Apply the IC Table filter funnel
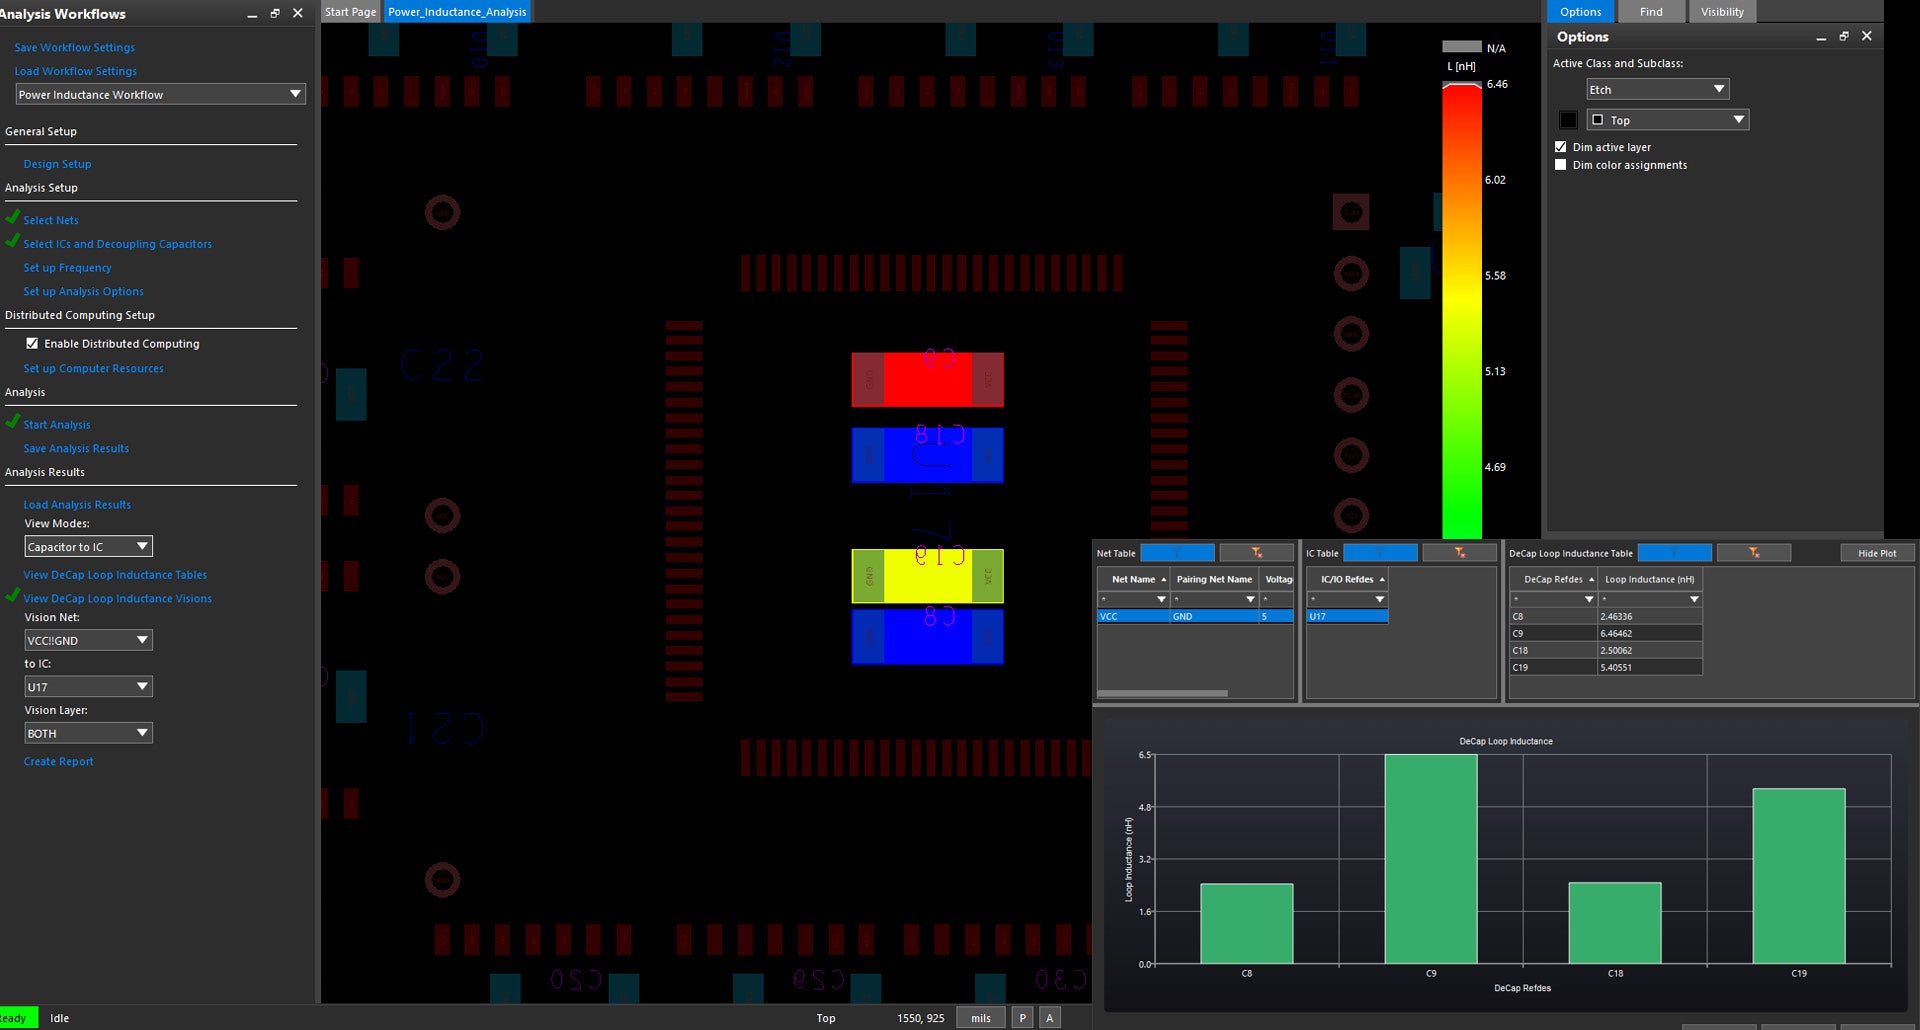 click(1460, 552)
